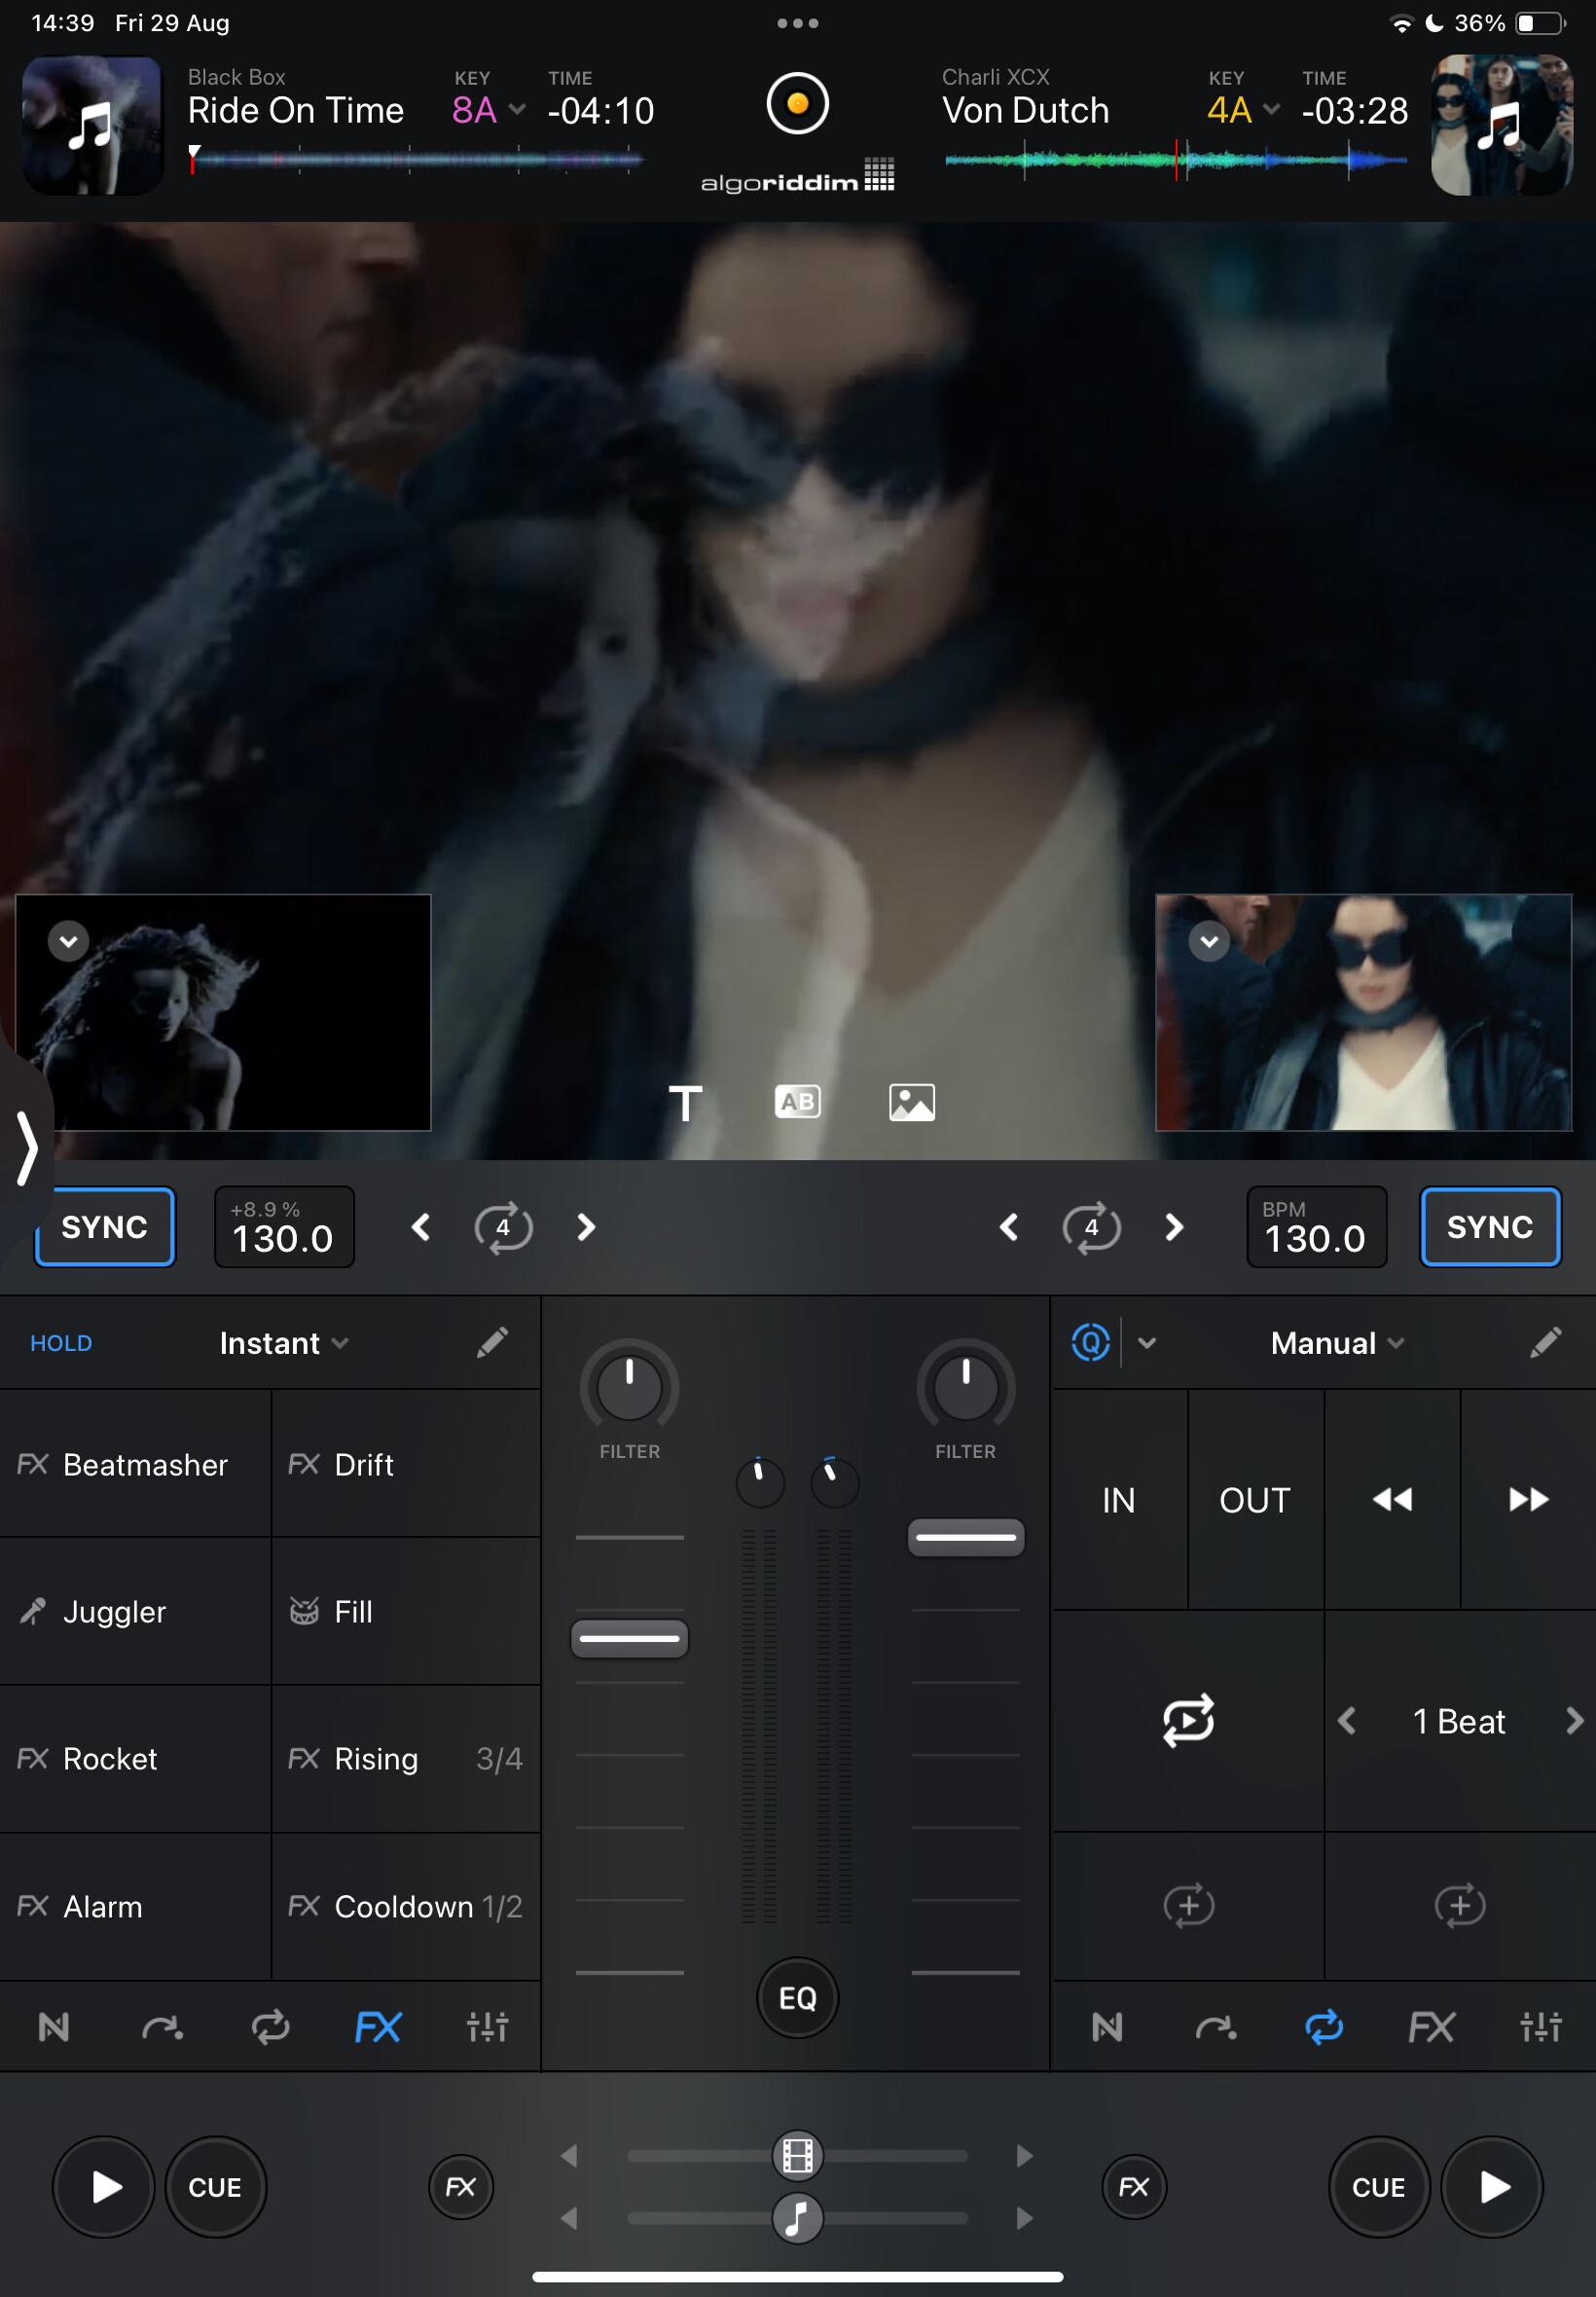Edit instant FX with left pencil icon
The width and height of the screenshot is (1596, 2297).
(x=492, y=1343)
